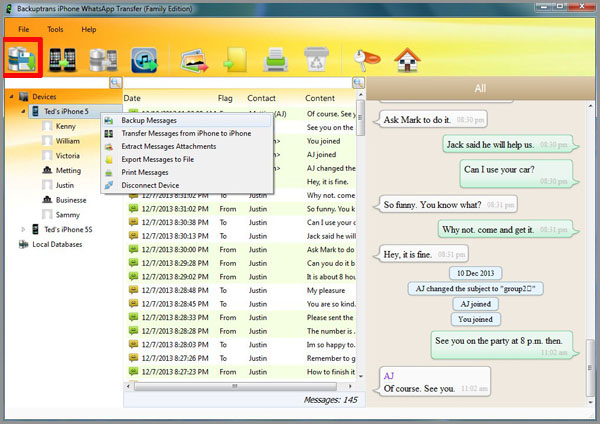The width and height of the screenshot is (600, 424).
Task: Click the key registration toolbar icon
Action: coord(366,60)
